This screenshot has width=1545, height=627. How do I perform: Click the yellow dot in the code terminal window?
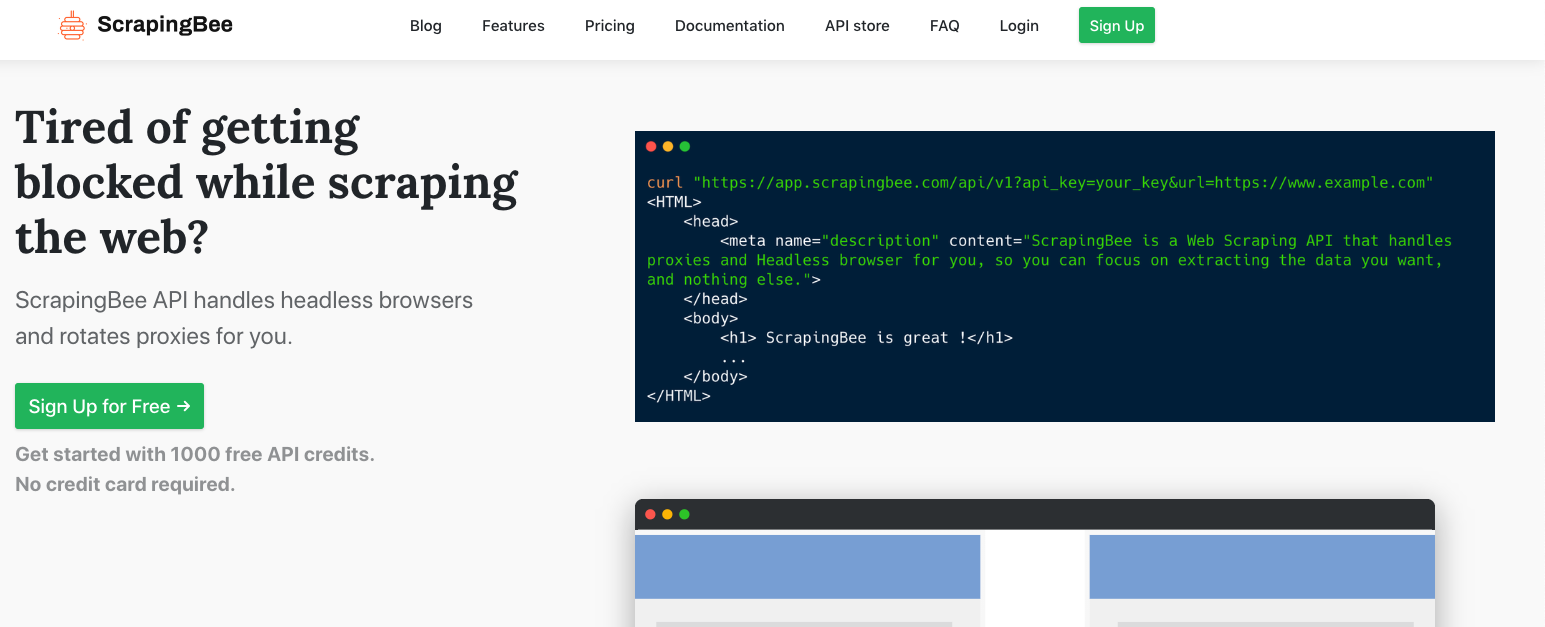(x=668, y=147)
